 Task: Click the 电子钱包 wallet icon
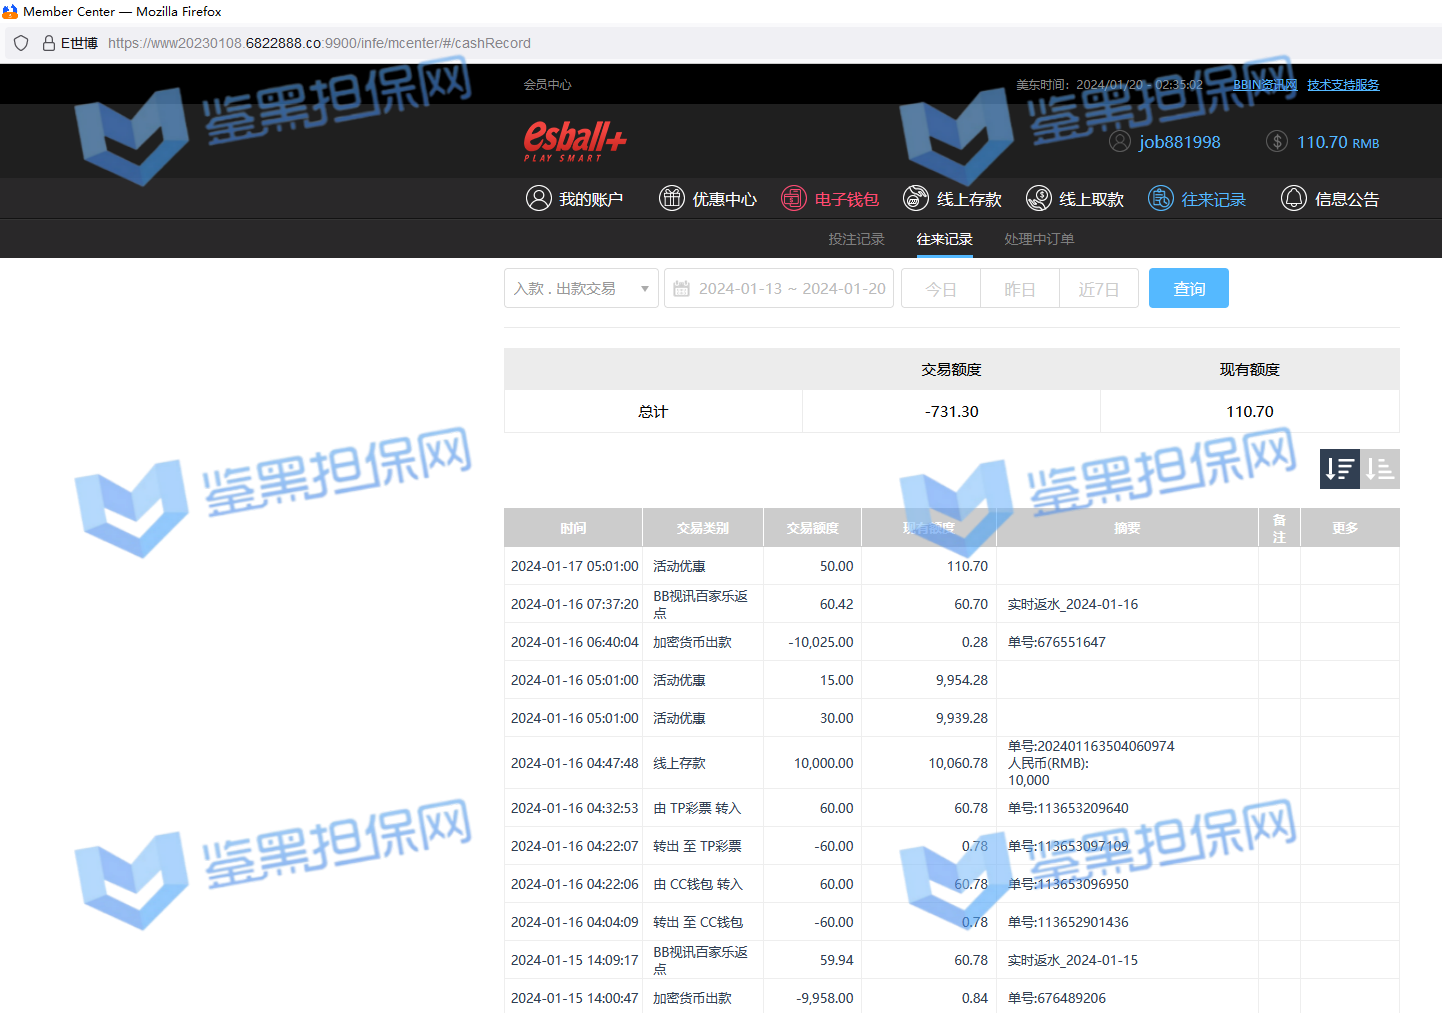[793, 199]
